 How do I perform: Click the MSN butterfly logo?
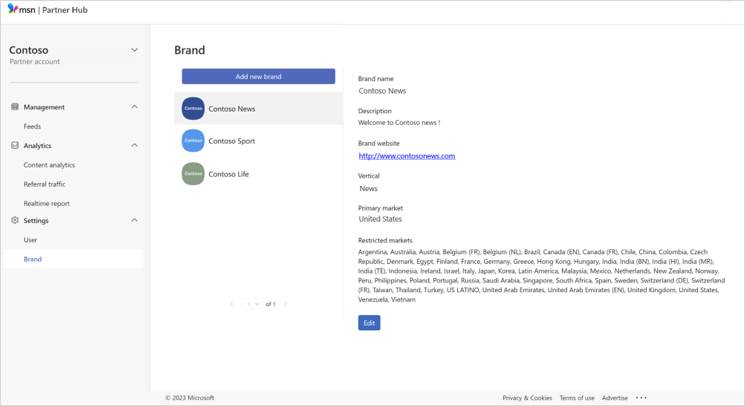point(13,9)
